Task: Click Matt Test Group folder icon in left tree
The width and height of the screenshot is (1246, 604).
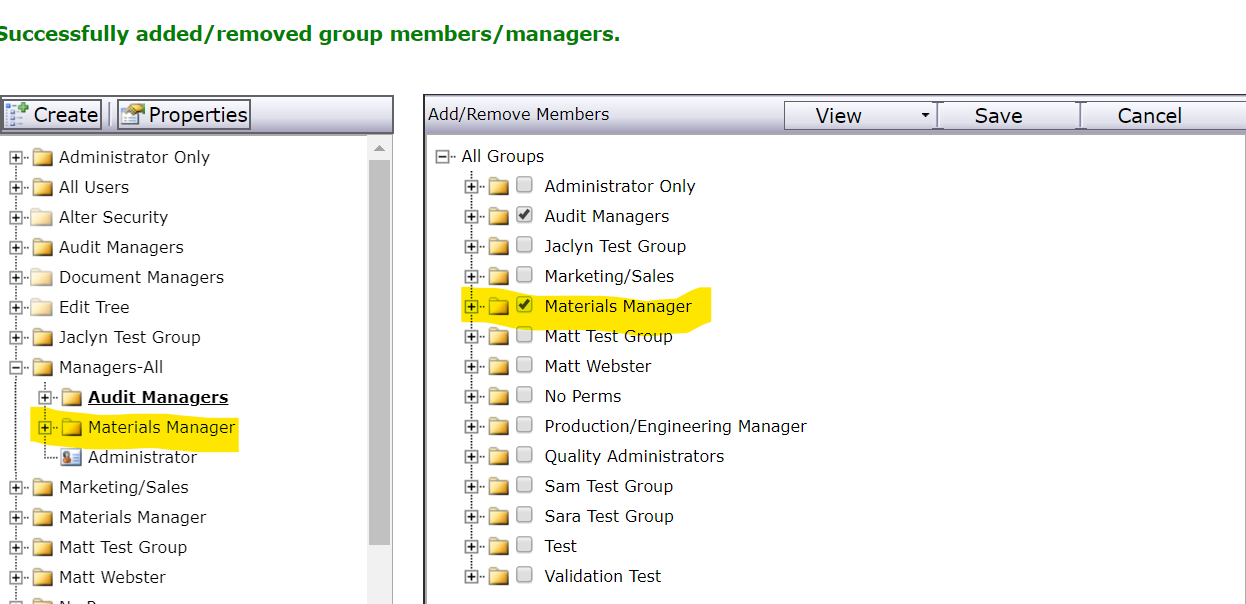Action: coord(42,547)
